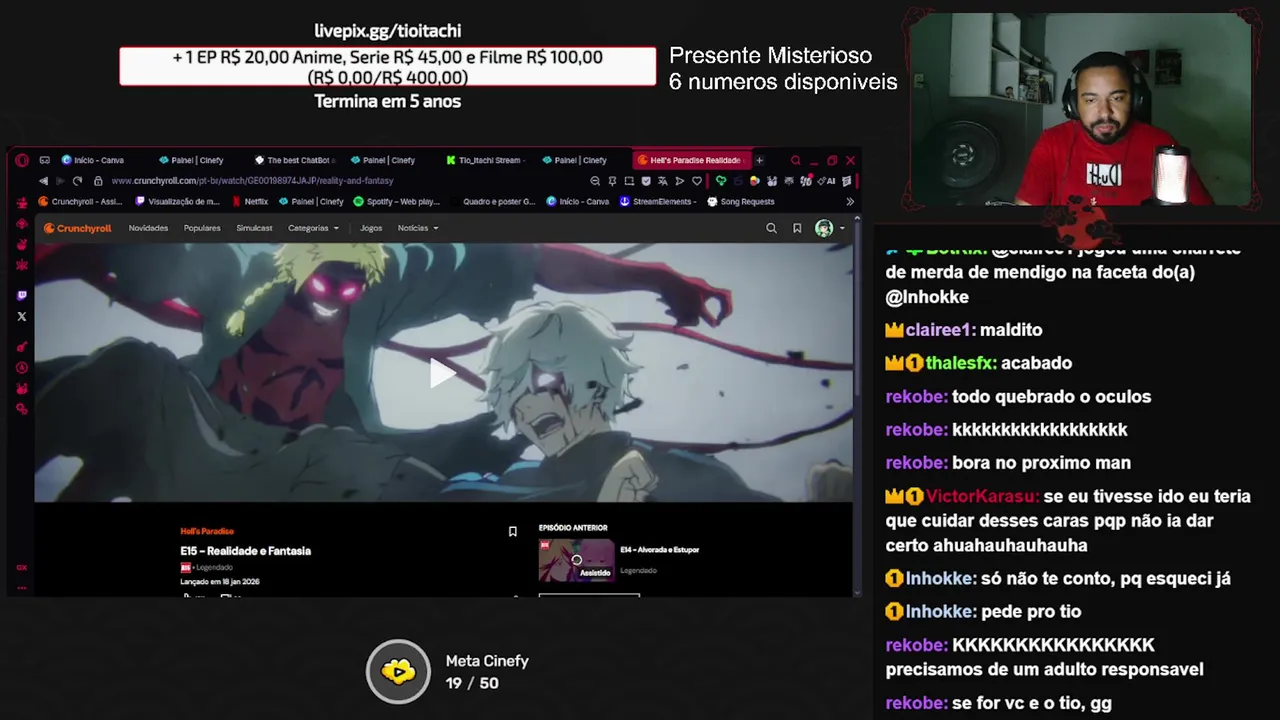This screenshot has height=720, width=1280.
Task: Switch to the Início - Canva tab
Action: [93, 160]
